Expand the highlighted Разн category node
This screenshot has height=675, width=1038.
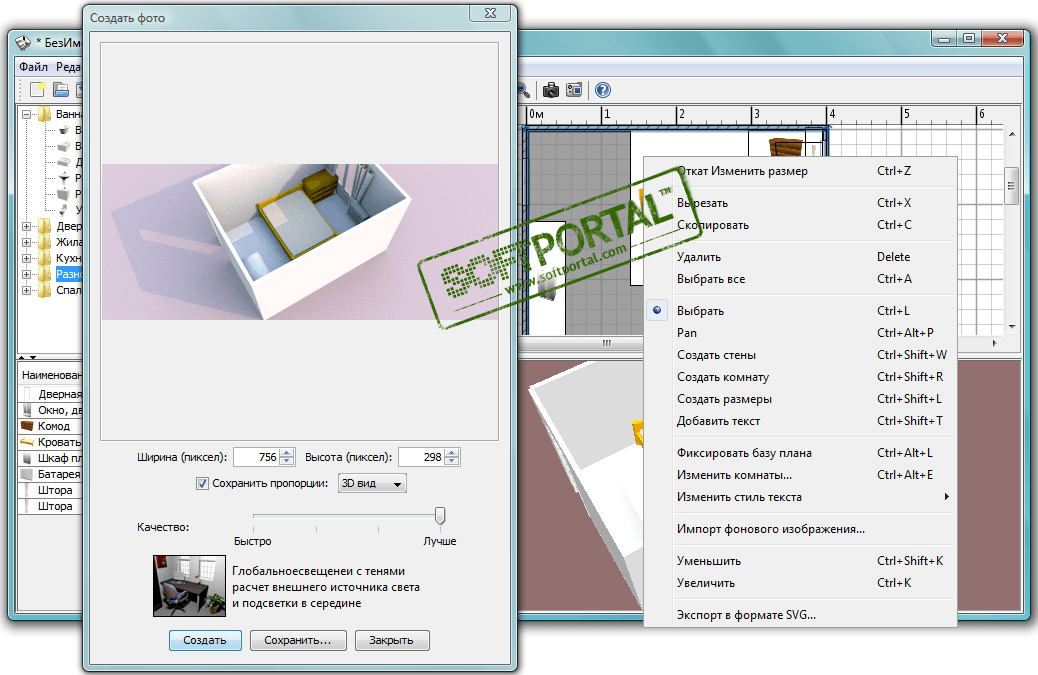(26, 274)
